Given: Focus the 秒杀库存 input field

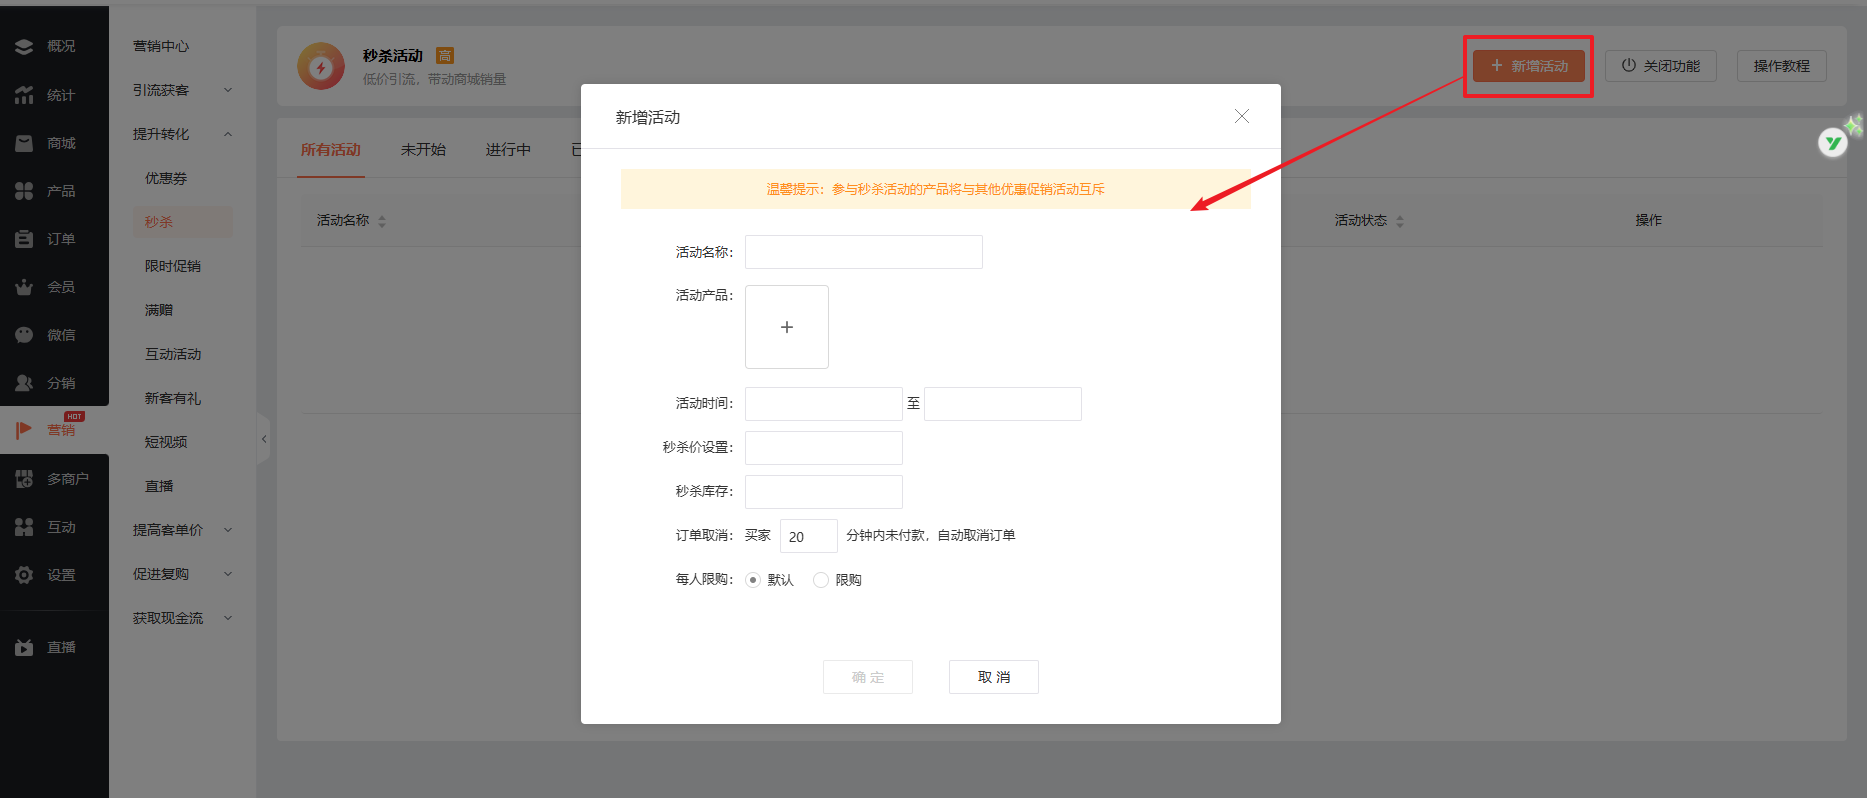Looking at the screenshot, I should 824,492.
